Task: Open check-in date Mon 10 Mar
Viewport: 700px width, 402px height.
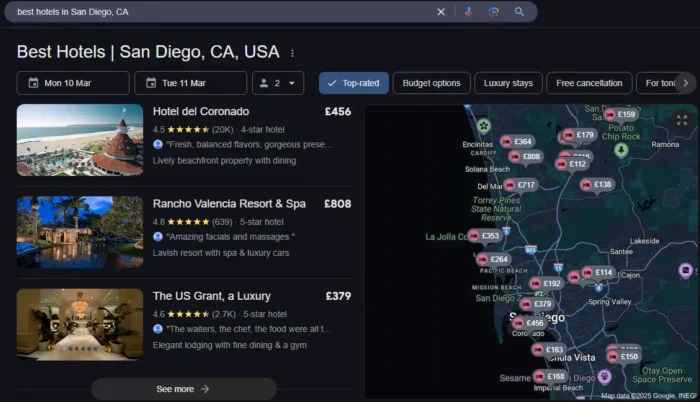Action: click(x=73, y=83)
